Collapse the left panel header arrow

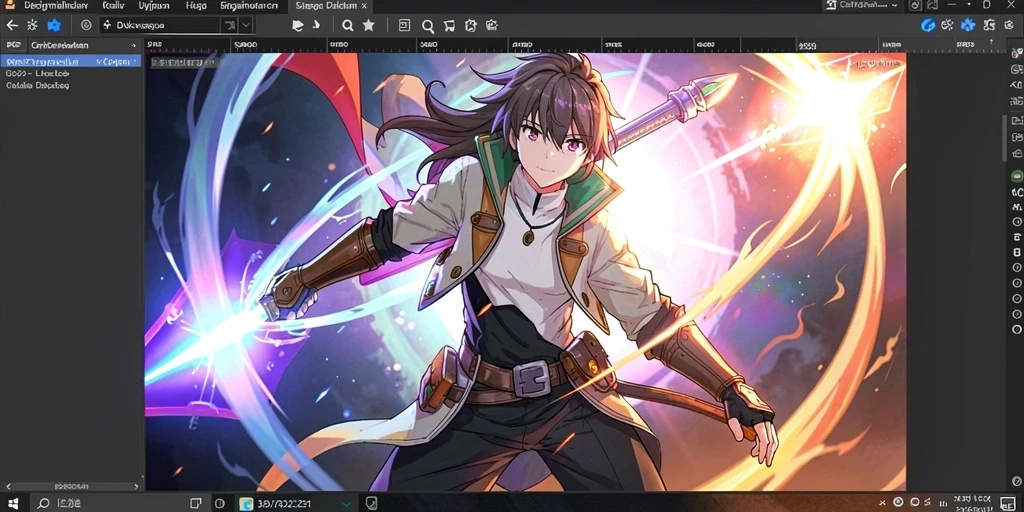pyautogui.click(x=133, y=46)
